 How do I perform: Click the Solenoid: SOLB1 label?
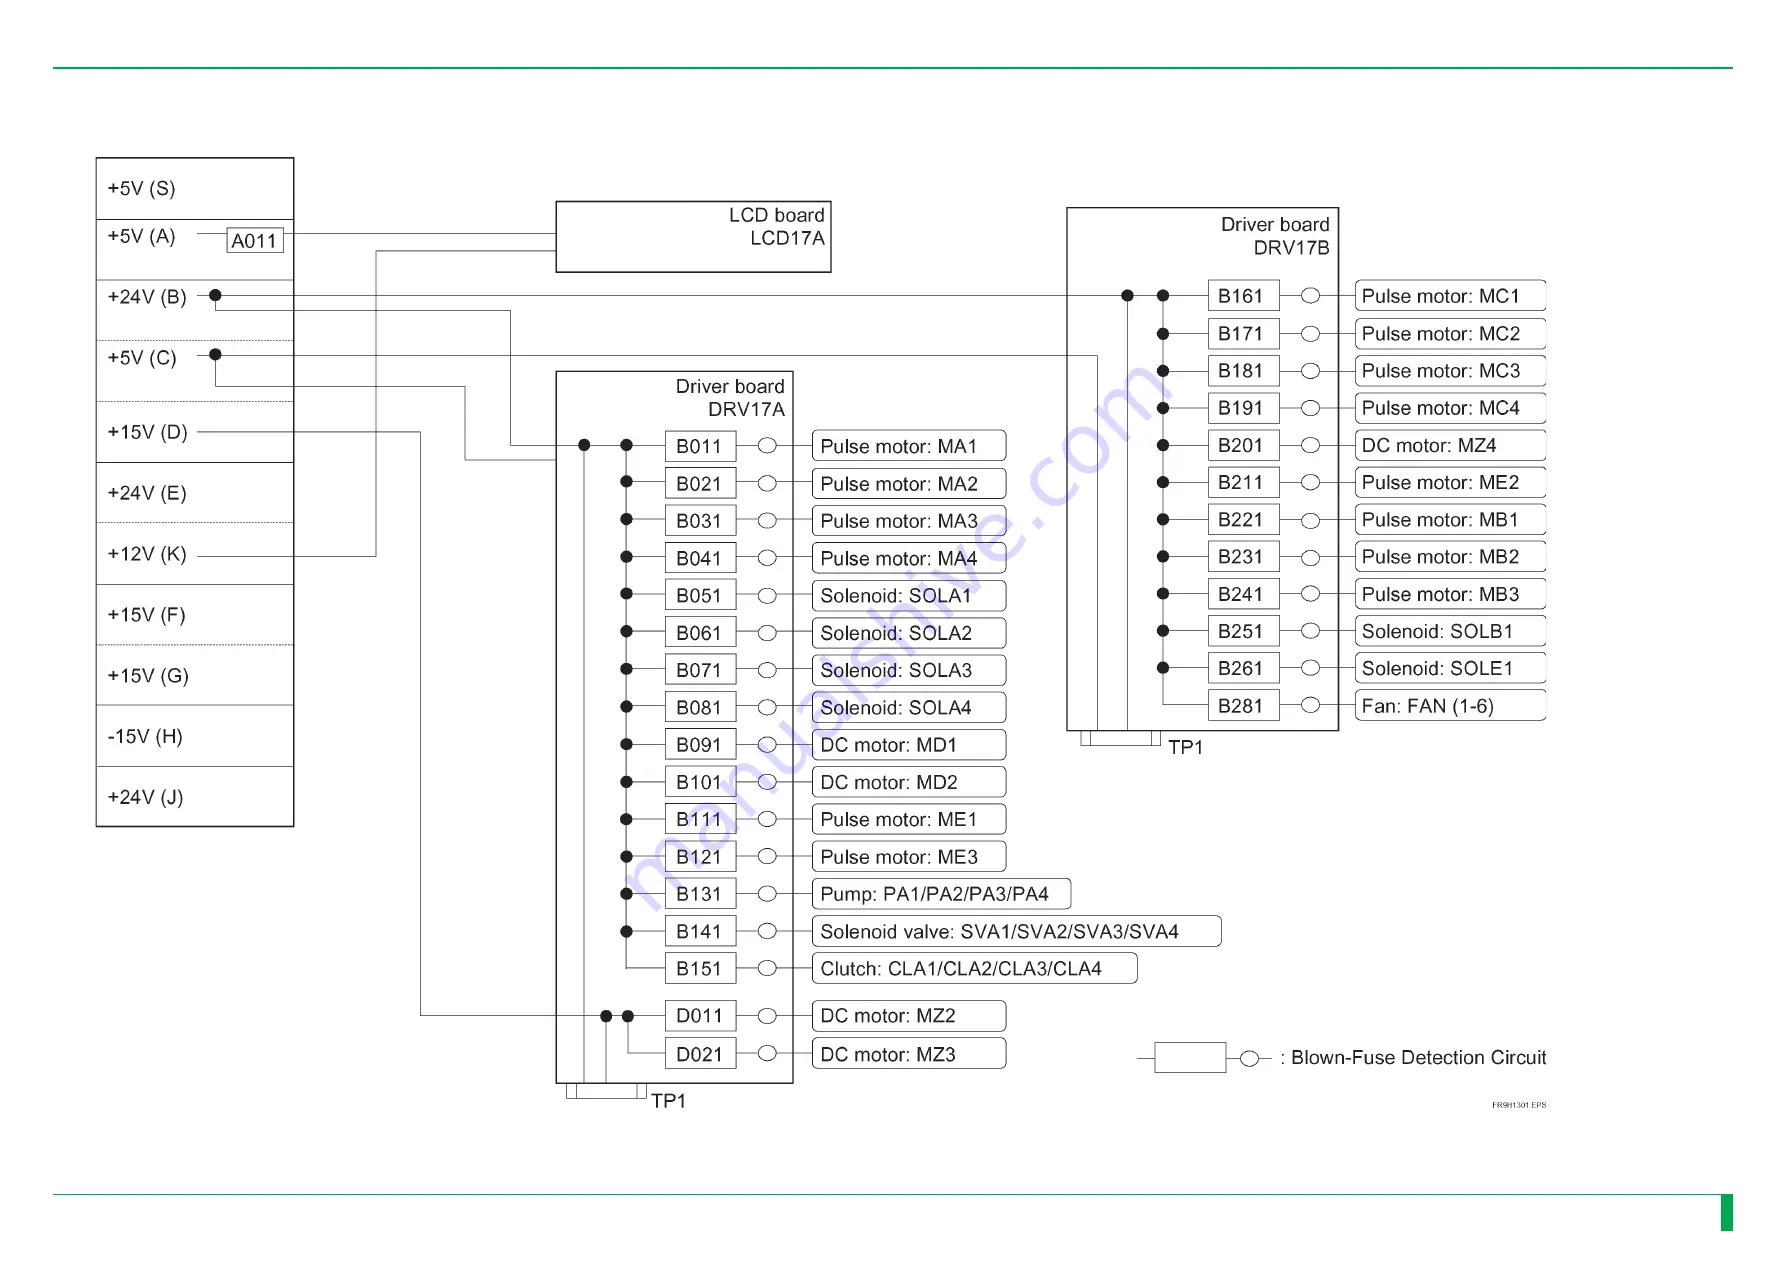click(x=1450, y=631)
